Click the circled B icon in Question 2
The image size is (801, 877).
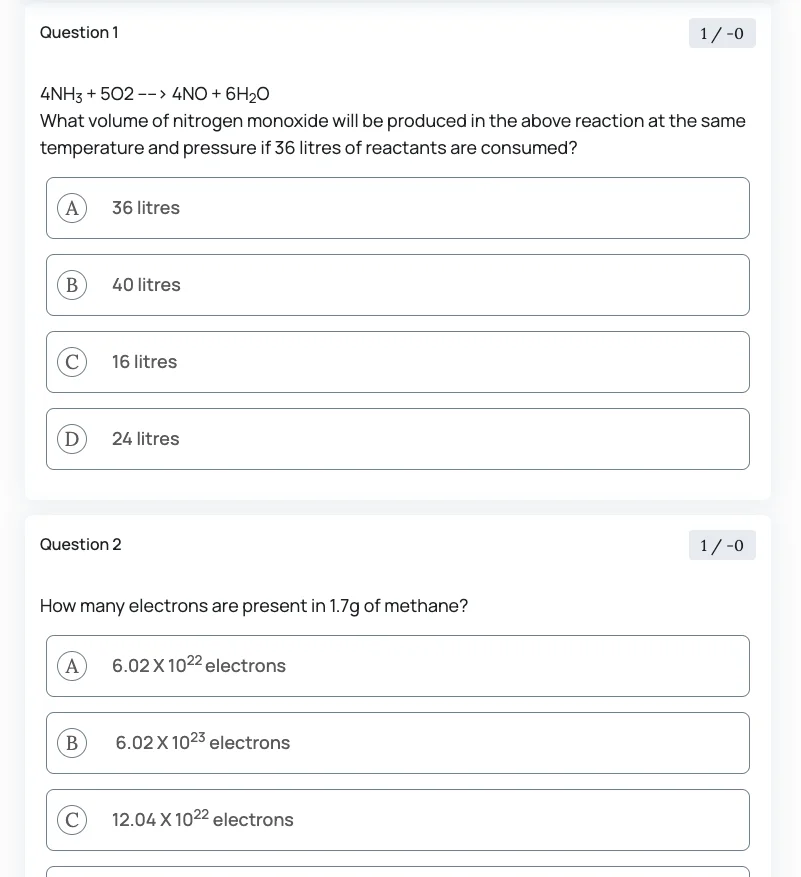pyautogui.click(x=71, y=742)
